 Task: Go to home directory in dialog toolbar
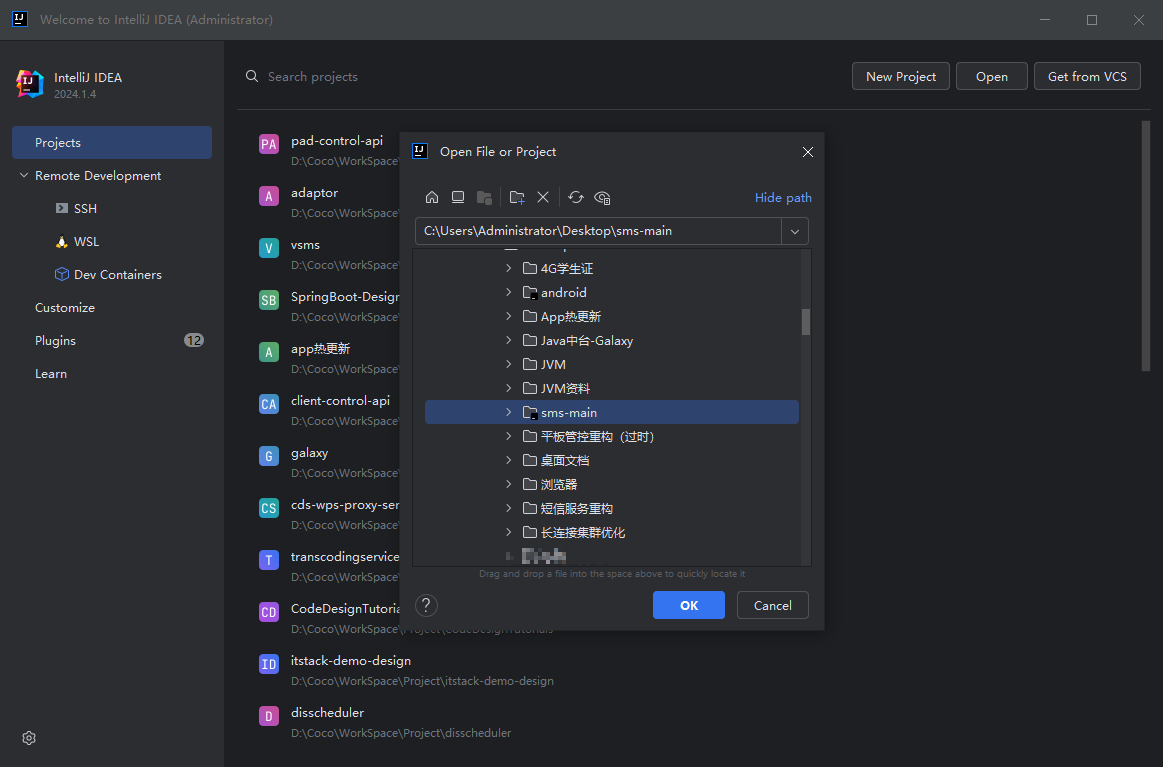432,197
